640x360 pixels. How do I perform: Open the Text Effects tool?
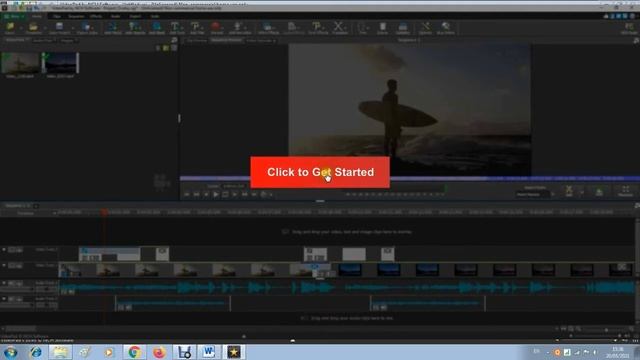[x=318, y=28]
